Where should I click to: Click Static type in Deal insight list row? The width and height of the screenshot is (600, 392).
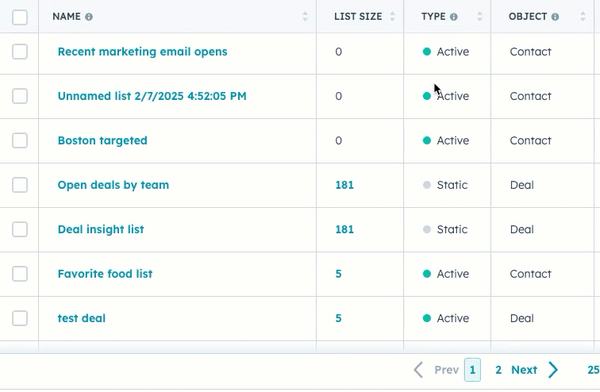coord(445,229)
